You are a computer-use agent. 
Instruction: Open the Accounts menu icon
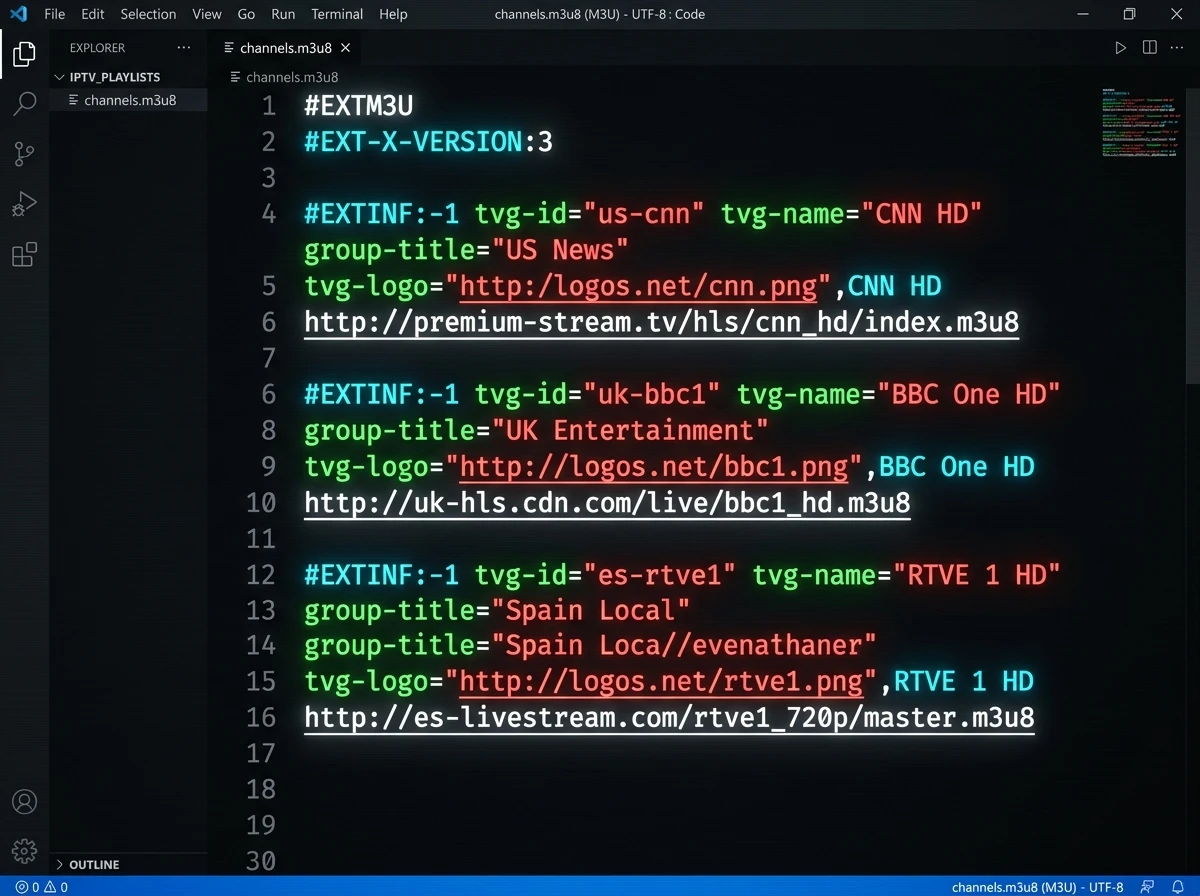(24, 802)
